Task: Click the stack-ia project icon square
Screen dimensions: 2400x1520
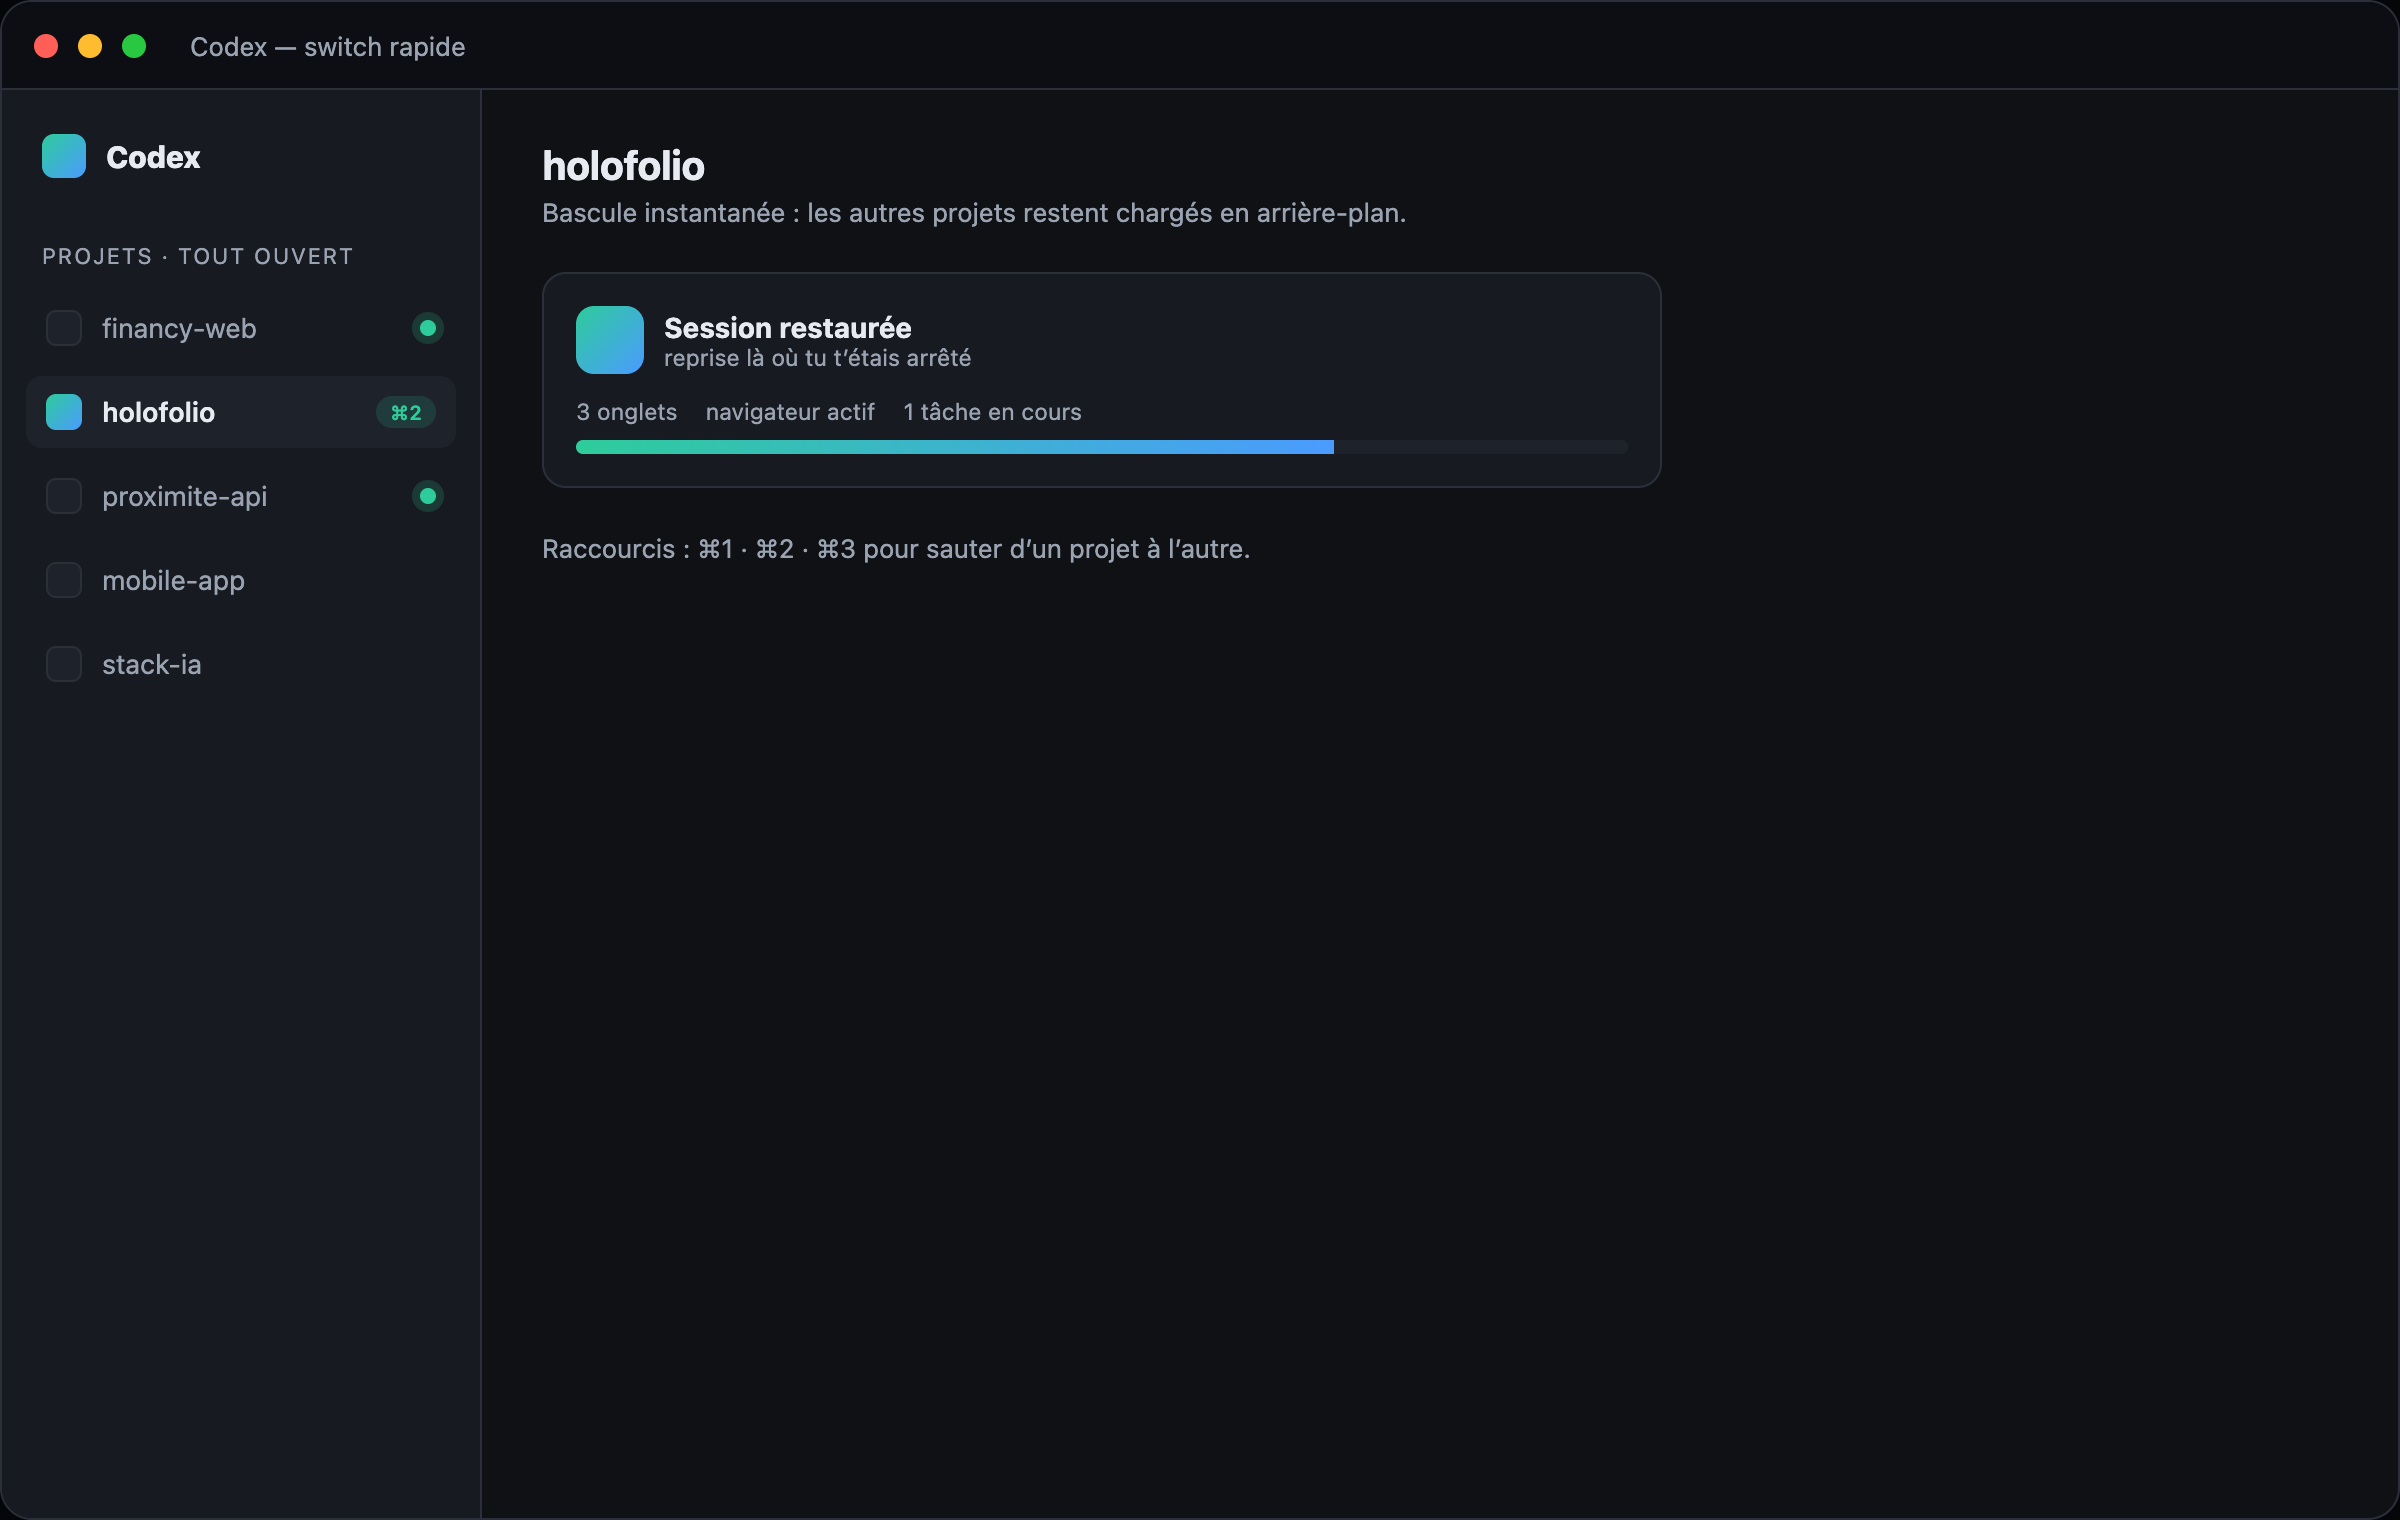Action: pyautogui.click(x=64, y=664)
